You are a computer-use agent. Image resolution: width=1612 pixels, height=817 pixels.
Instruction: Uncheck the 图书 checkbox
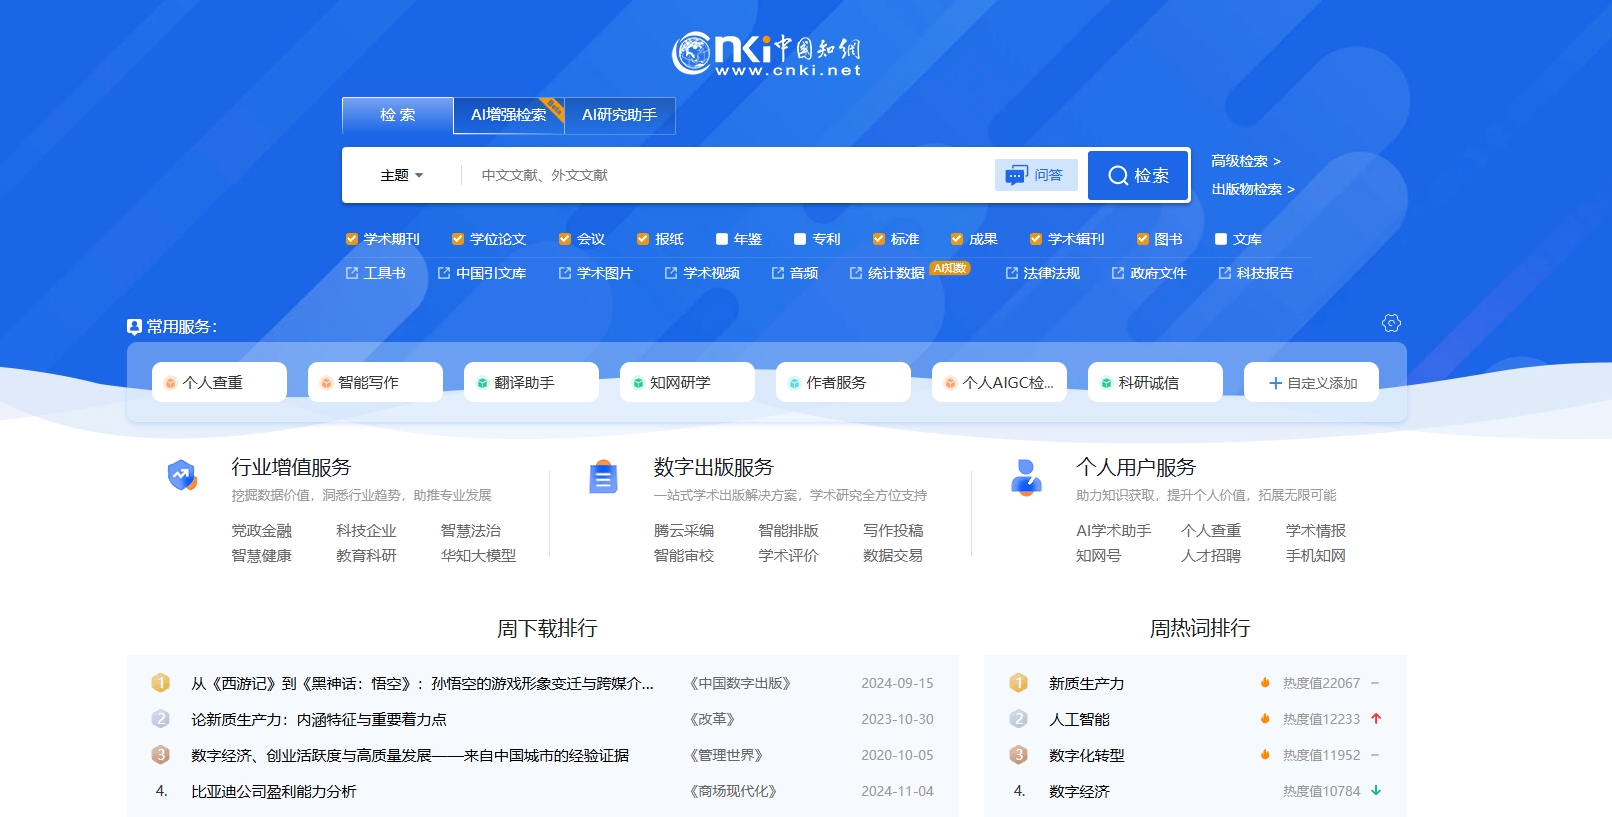pos(1143,239)
